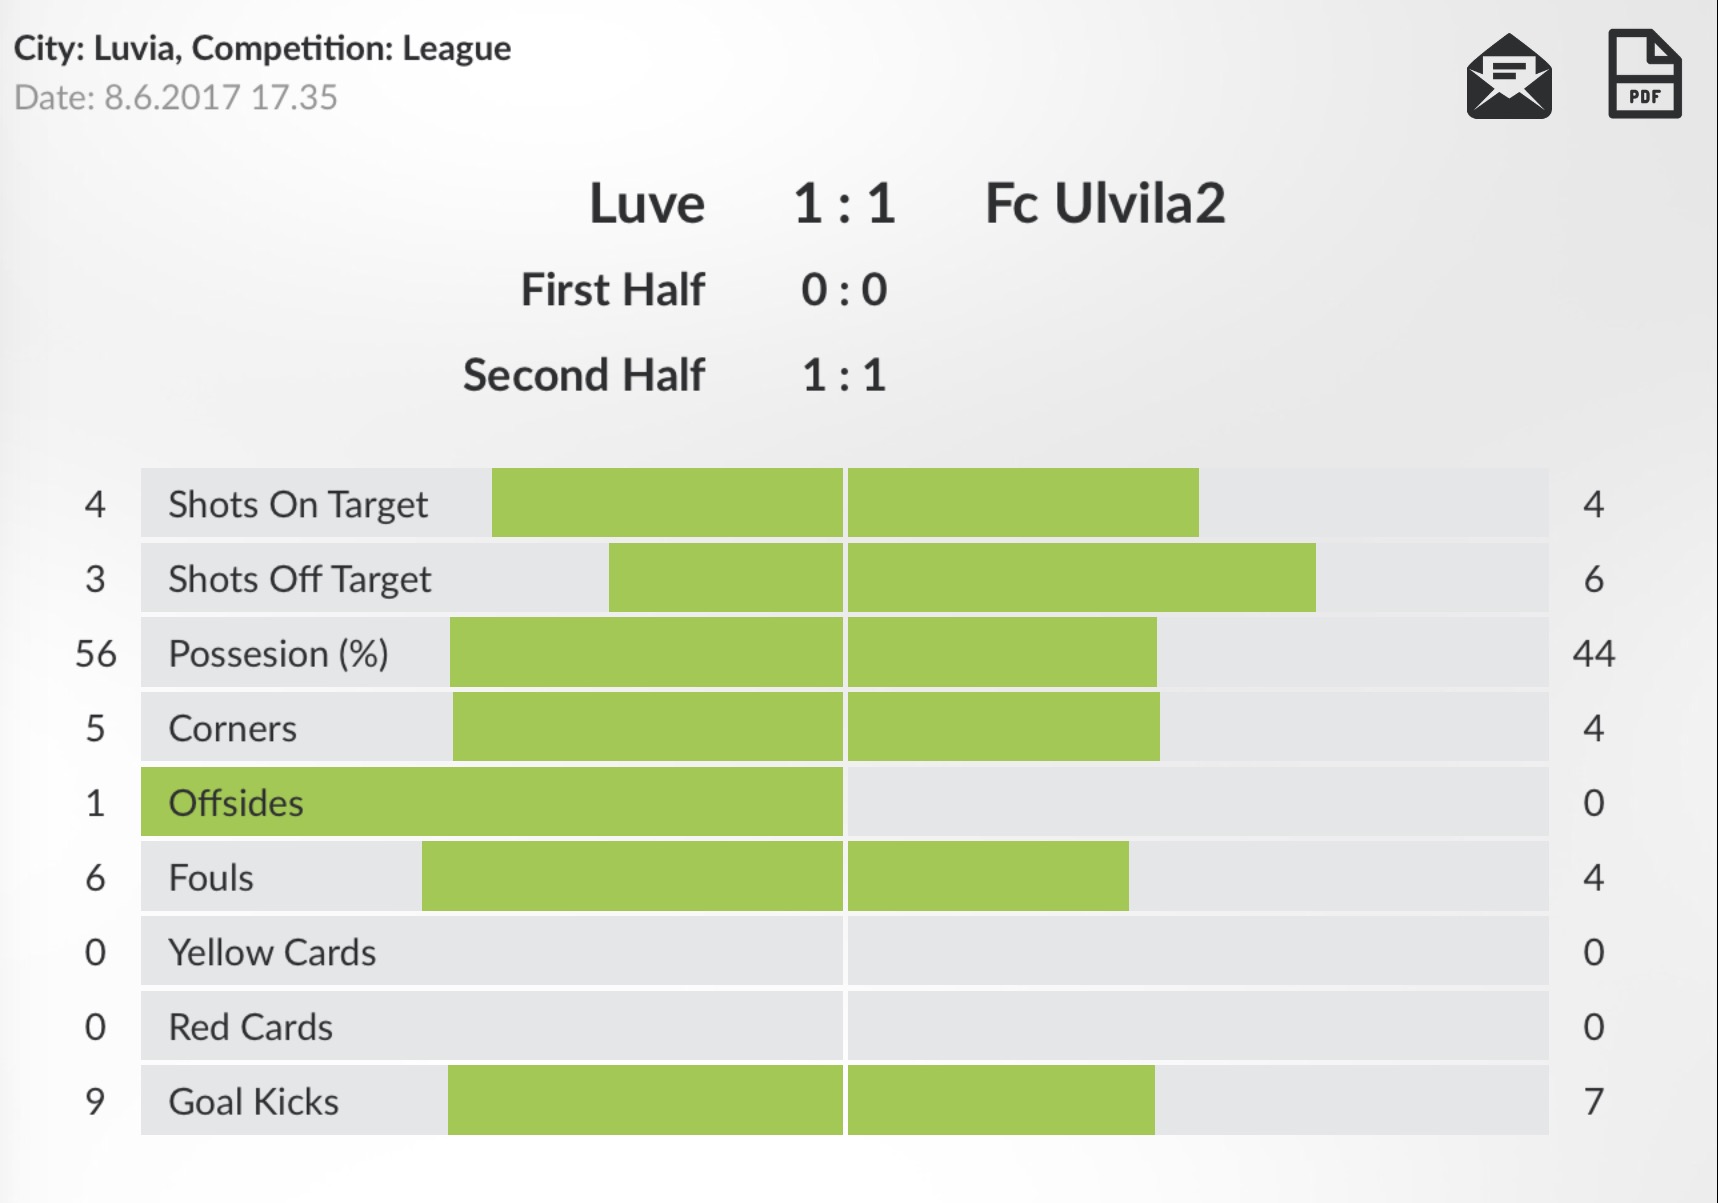Click the Possesion (%) stat label
Screen dimensions: 1718x1203
click(x=278, y=654)
